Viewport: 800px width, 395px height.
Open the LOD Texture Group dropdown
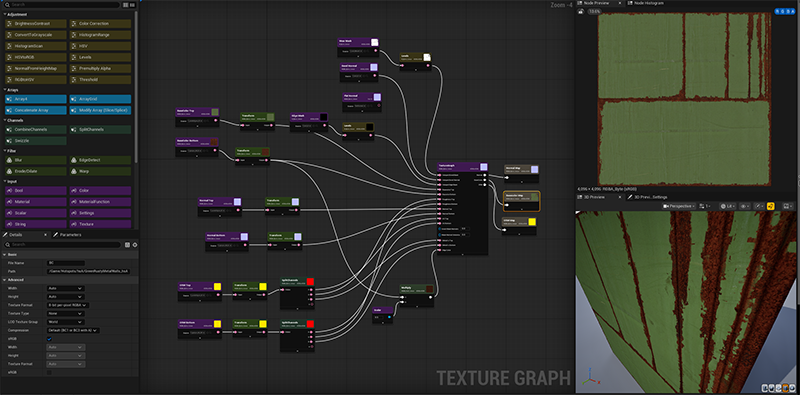pyautogui.click(x=65, y=322)
